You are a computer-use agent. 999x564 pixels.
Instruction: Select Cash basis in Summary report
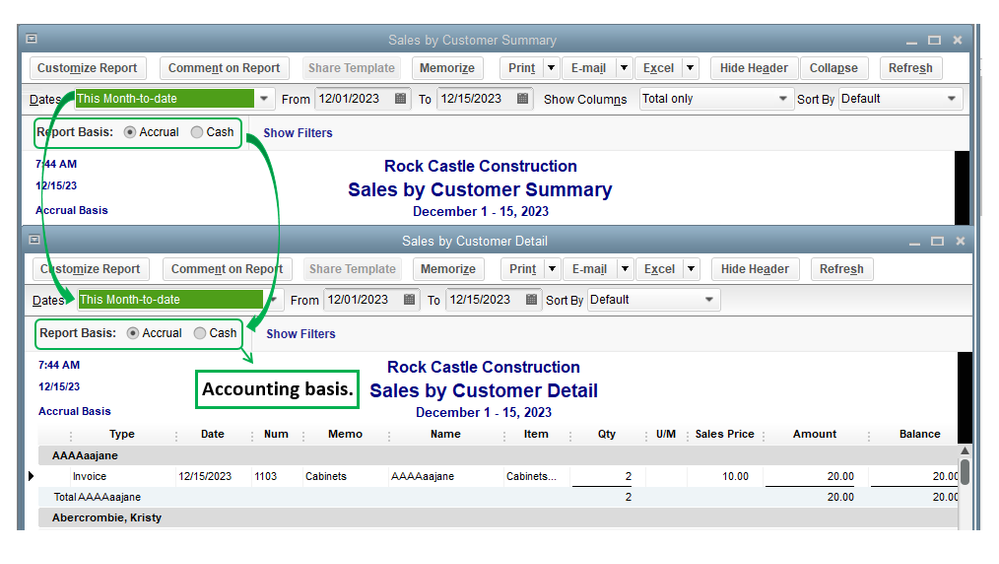click(x=197, y=132)
